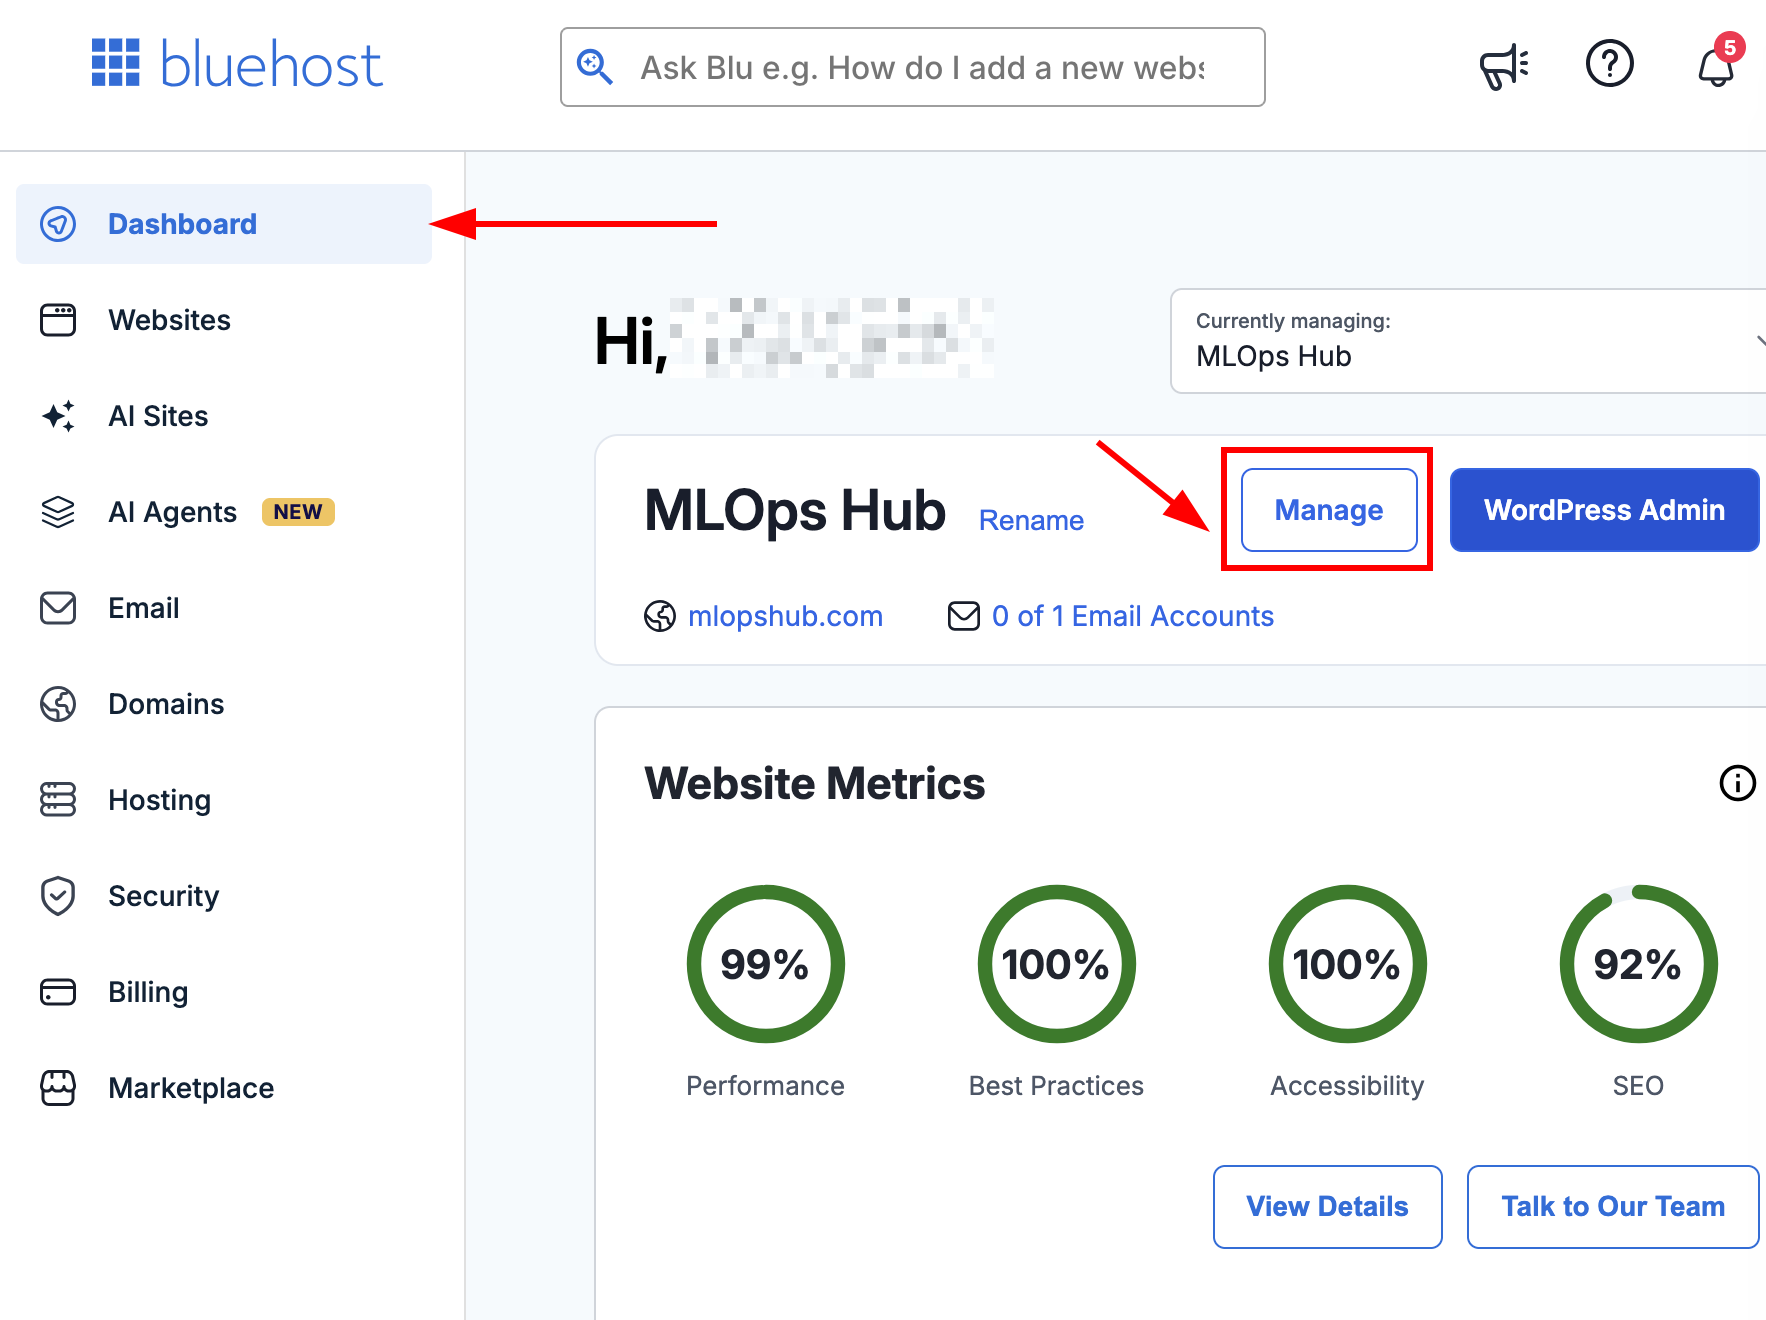Viewport: 1766px width, 1320px height.
Task: Open the mlopshub.com link
Action: [x=785, y=616]
